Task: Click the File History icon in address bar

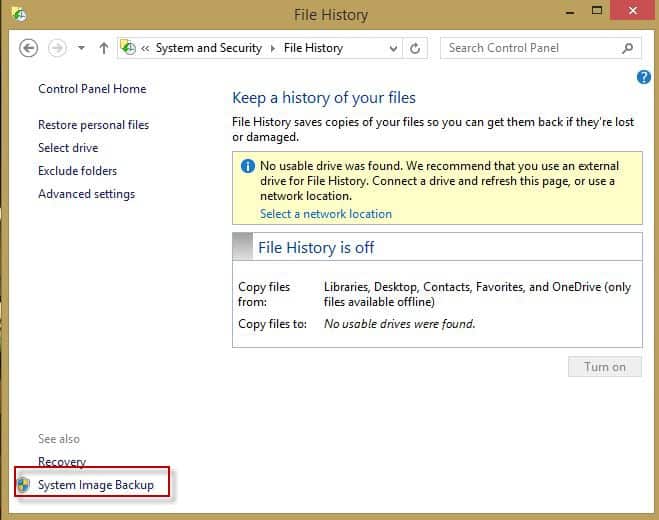Action: pyautogui.click(x=128, y=48)
